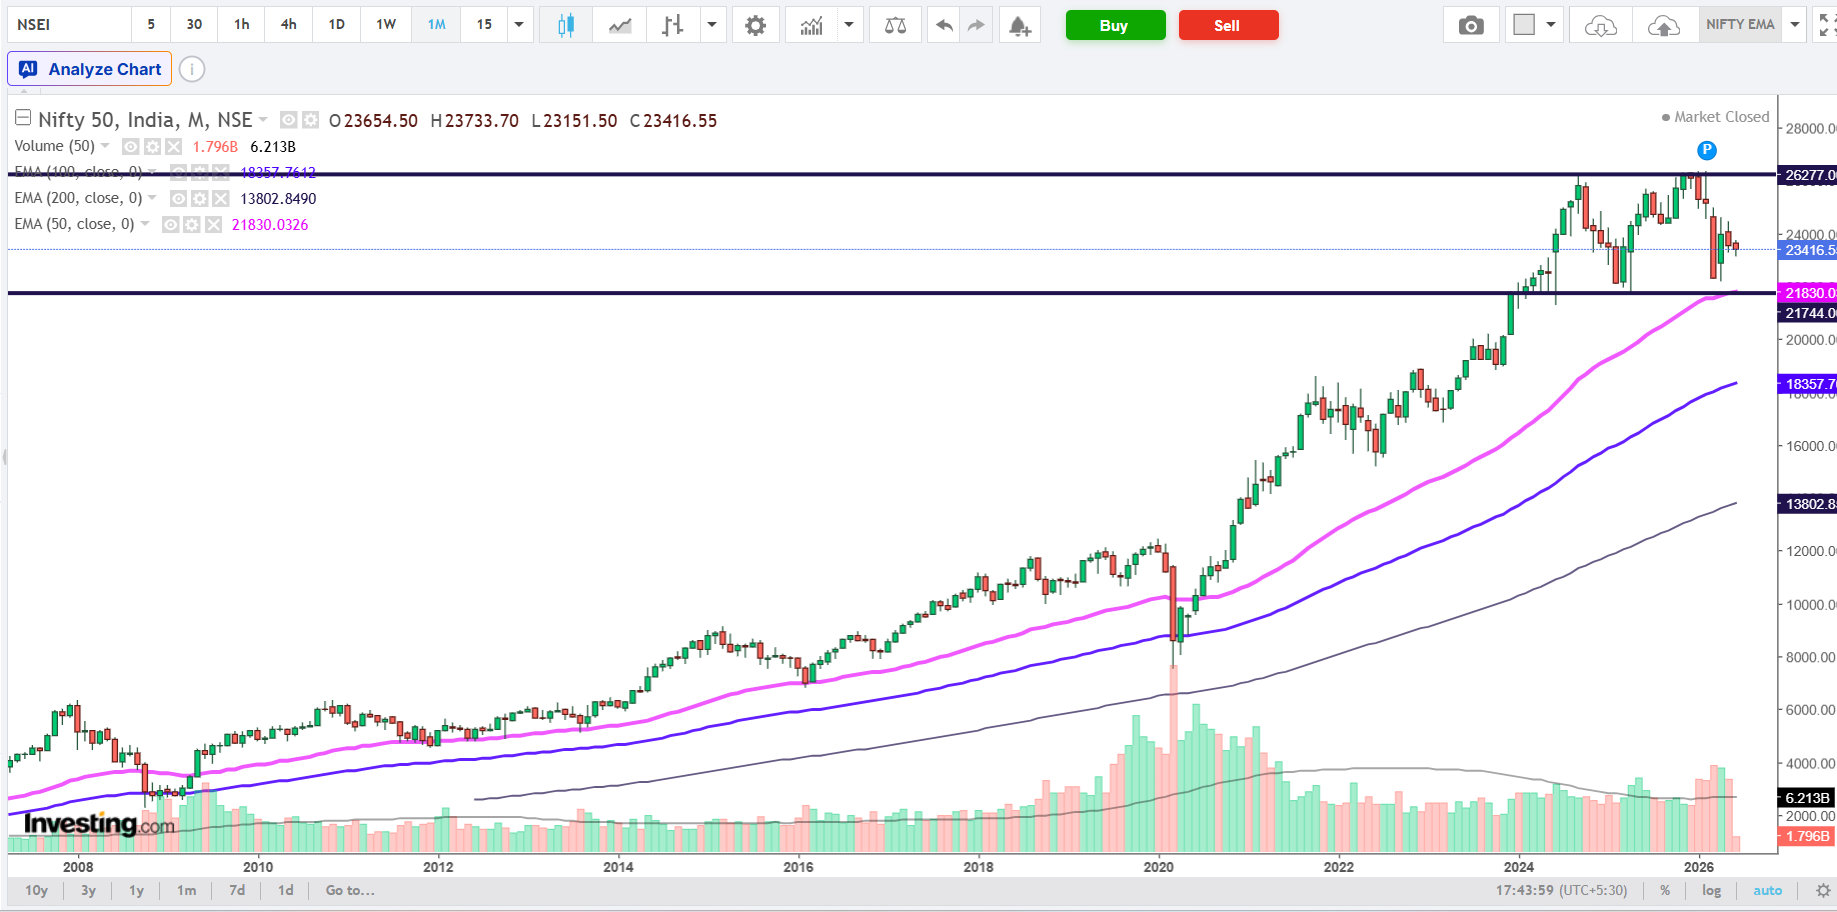This screenshot has height=912, width=1837.
Task: Toggle EMA (50, close, 0) visibility eye
Action: tap(170, 224)
